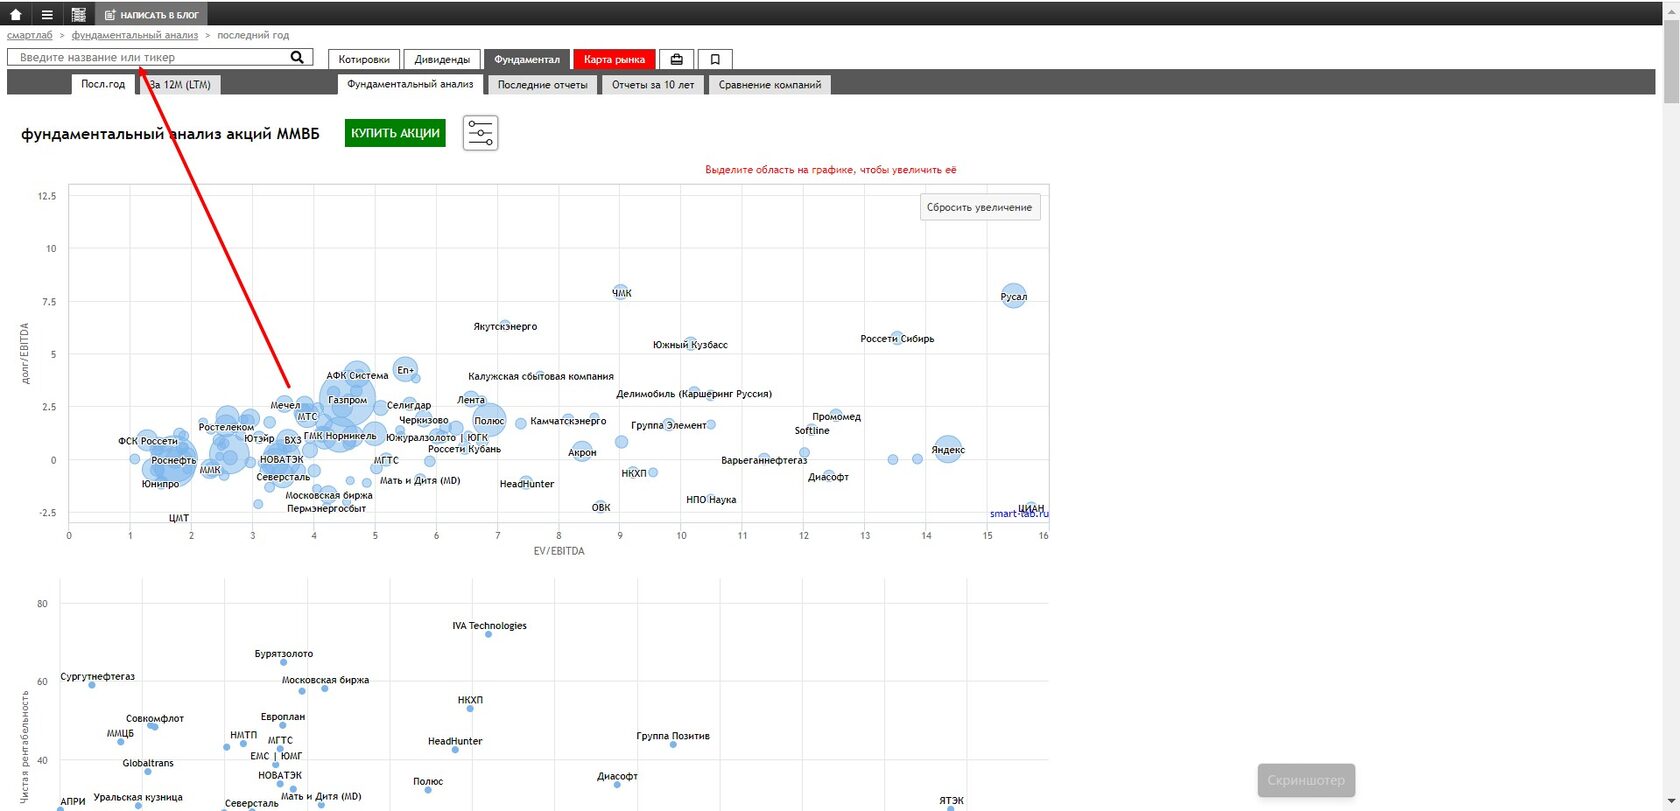Click the Globaltrans label in lower chart
The height and width of the screenshot is (811, 1680).
(148, 763)
